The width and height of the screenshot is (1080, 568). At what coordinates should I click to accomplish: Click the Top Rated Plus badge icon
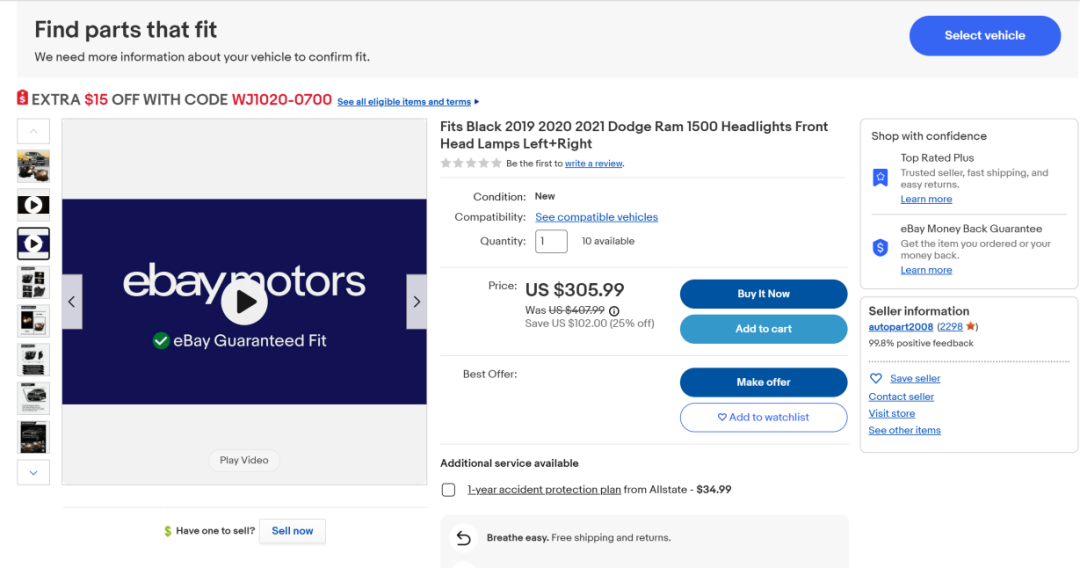tap(880, 177)
